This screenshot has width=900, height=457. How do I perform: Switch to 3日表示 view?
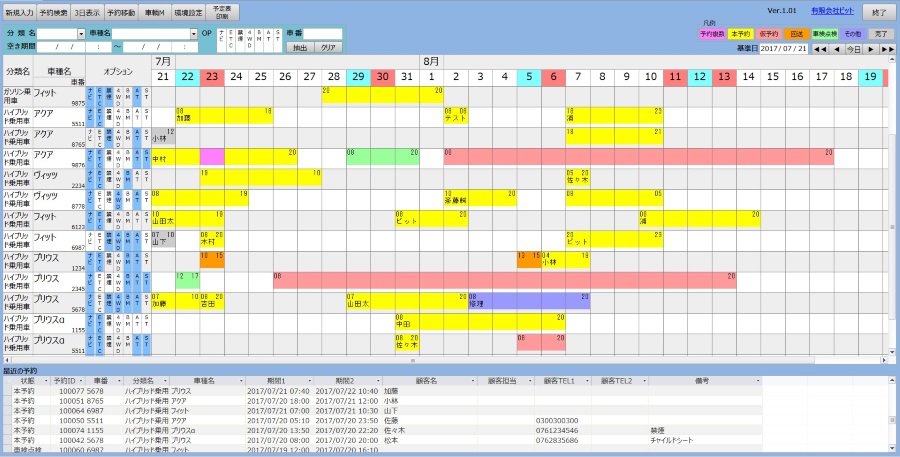point(86,13)
